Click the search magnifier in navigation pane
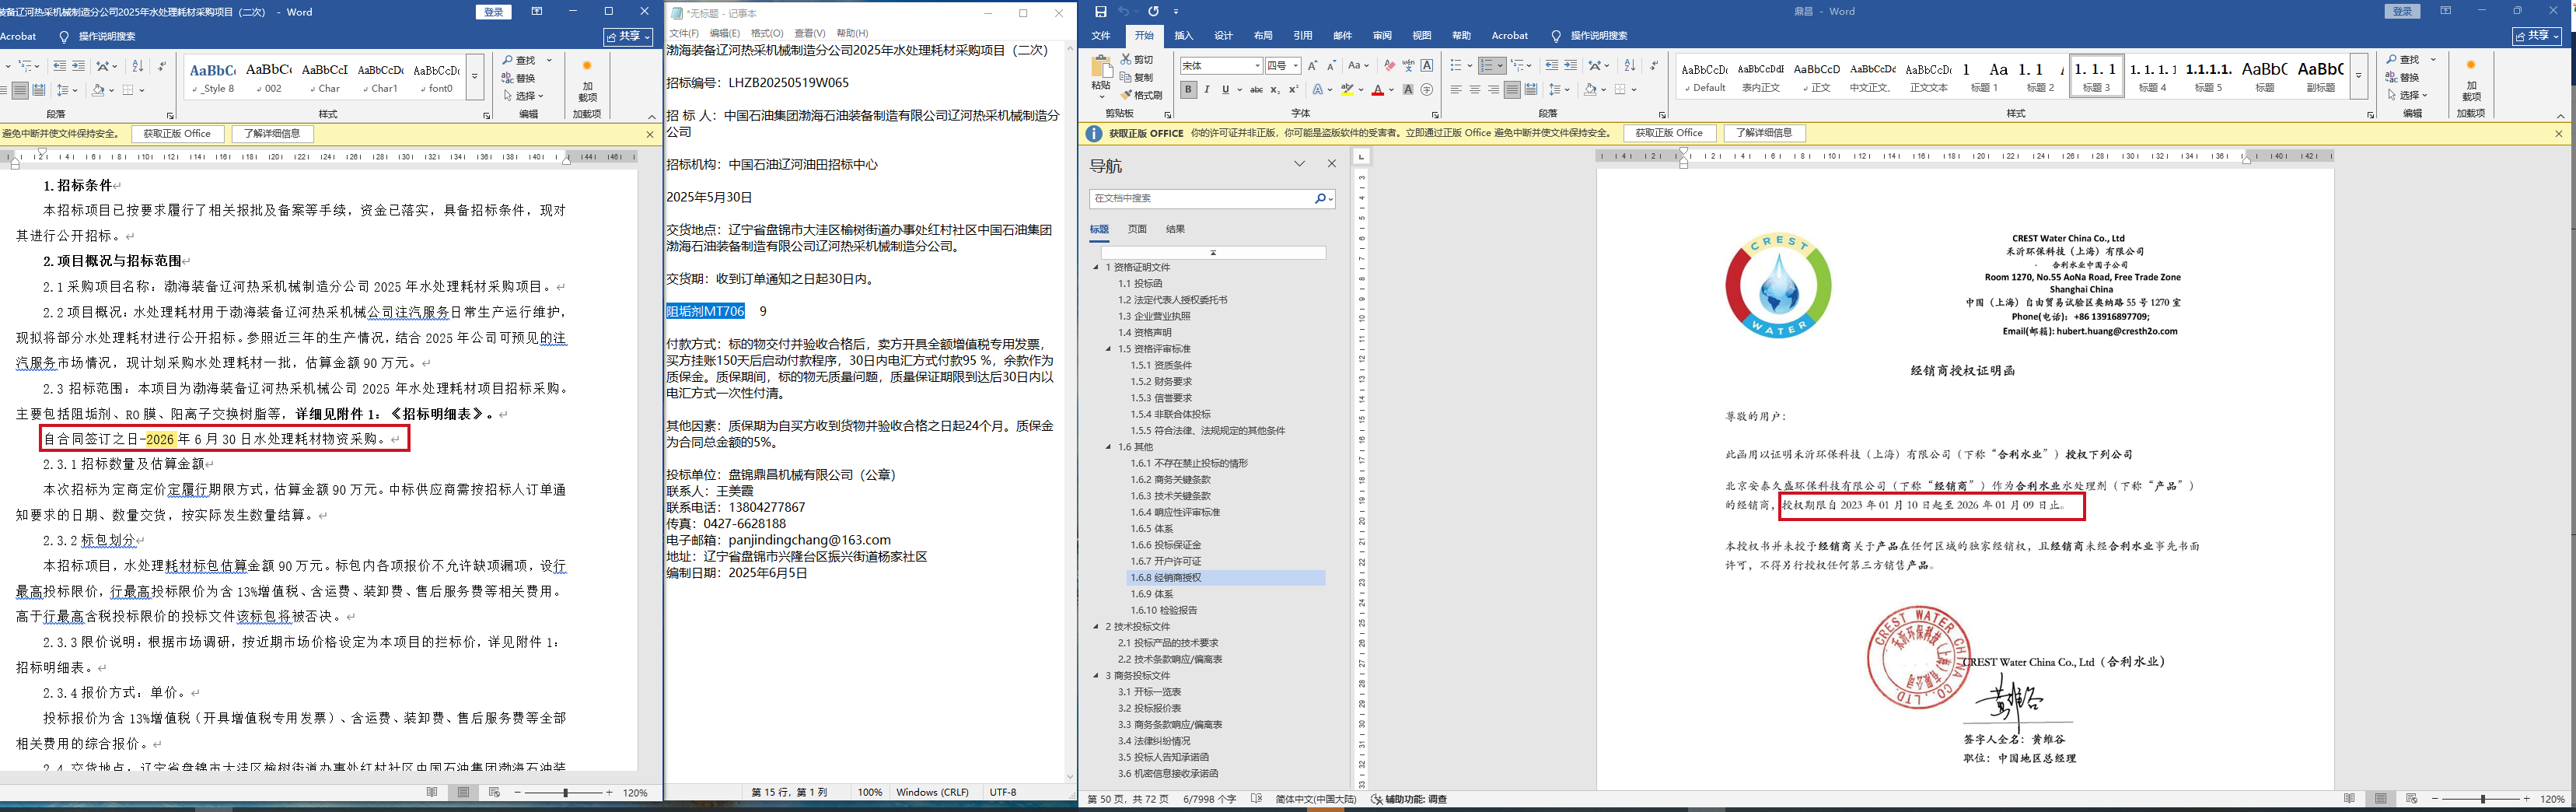 coord(1320,199)
